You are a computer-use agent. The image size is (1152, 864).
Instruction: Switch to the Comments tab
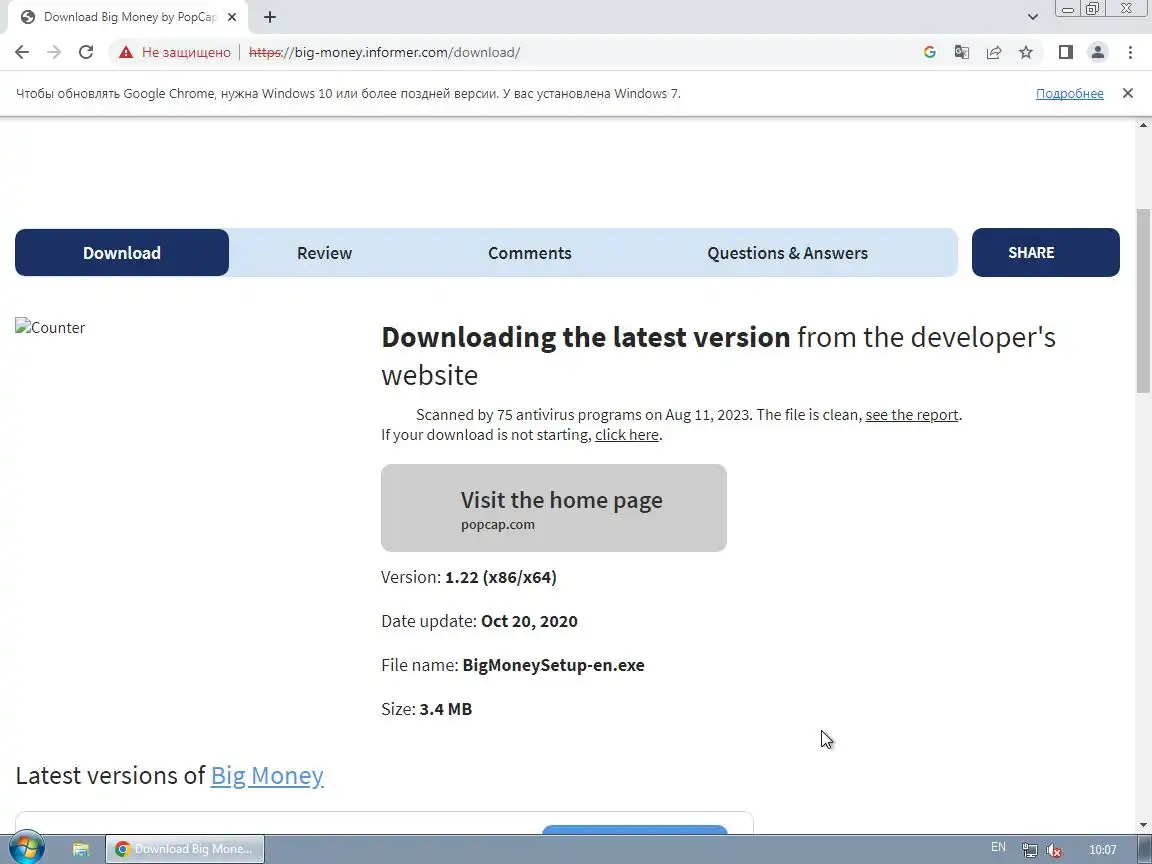(x=530, y=253)
